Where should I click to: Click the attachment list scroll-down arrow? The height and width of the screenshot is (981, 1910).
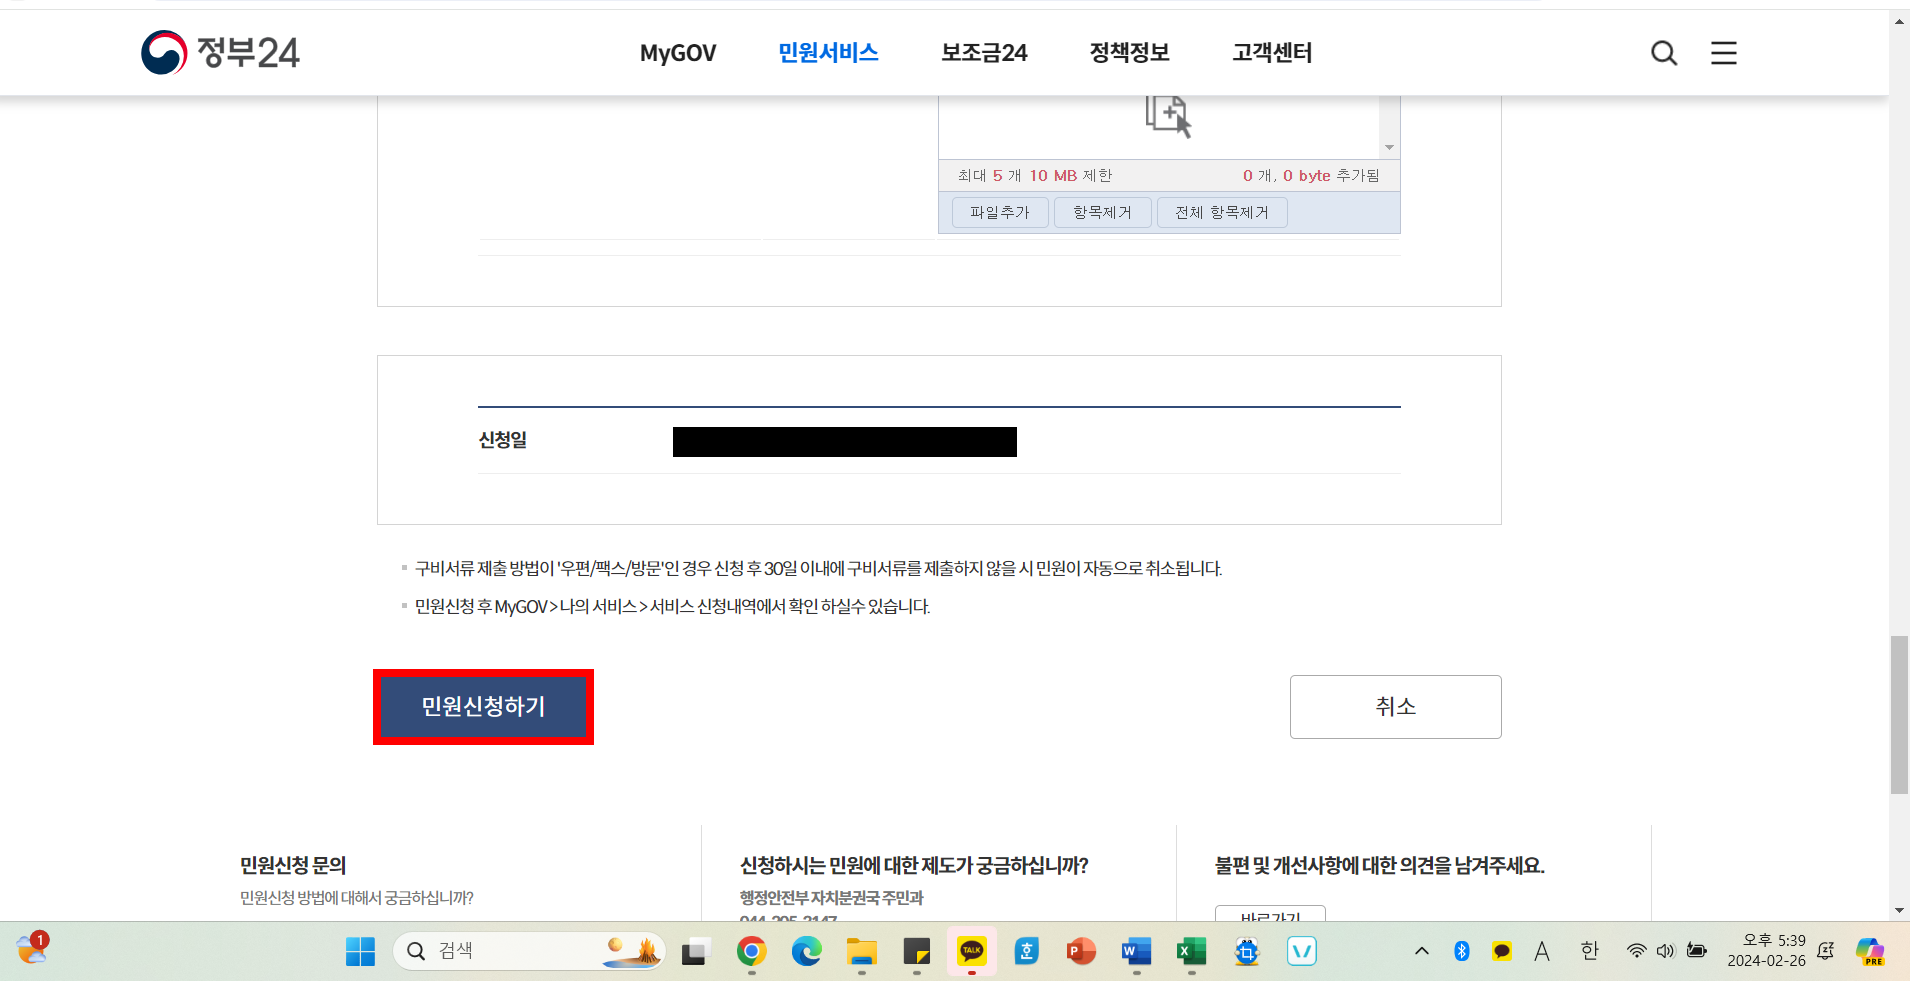point(1389,147)
